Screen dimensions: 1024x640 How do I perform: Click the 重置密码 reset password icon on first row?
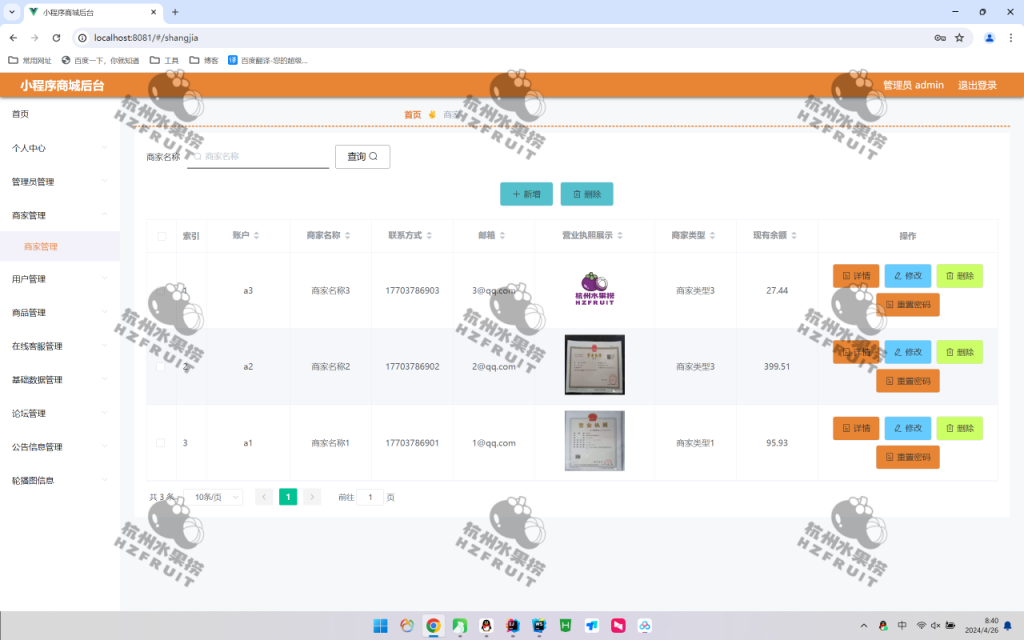tap(888, 305)
